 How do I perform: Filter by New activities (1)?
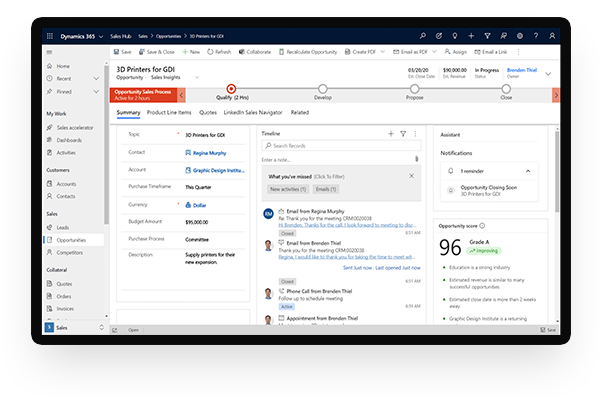[288, 189]
